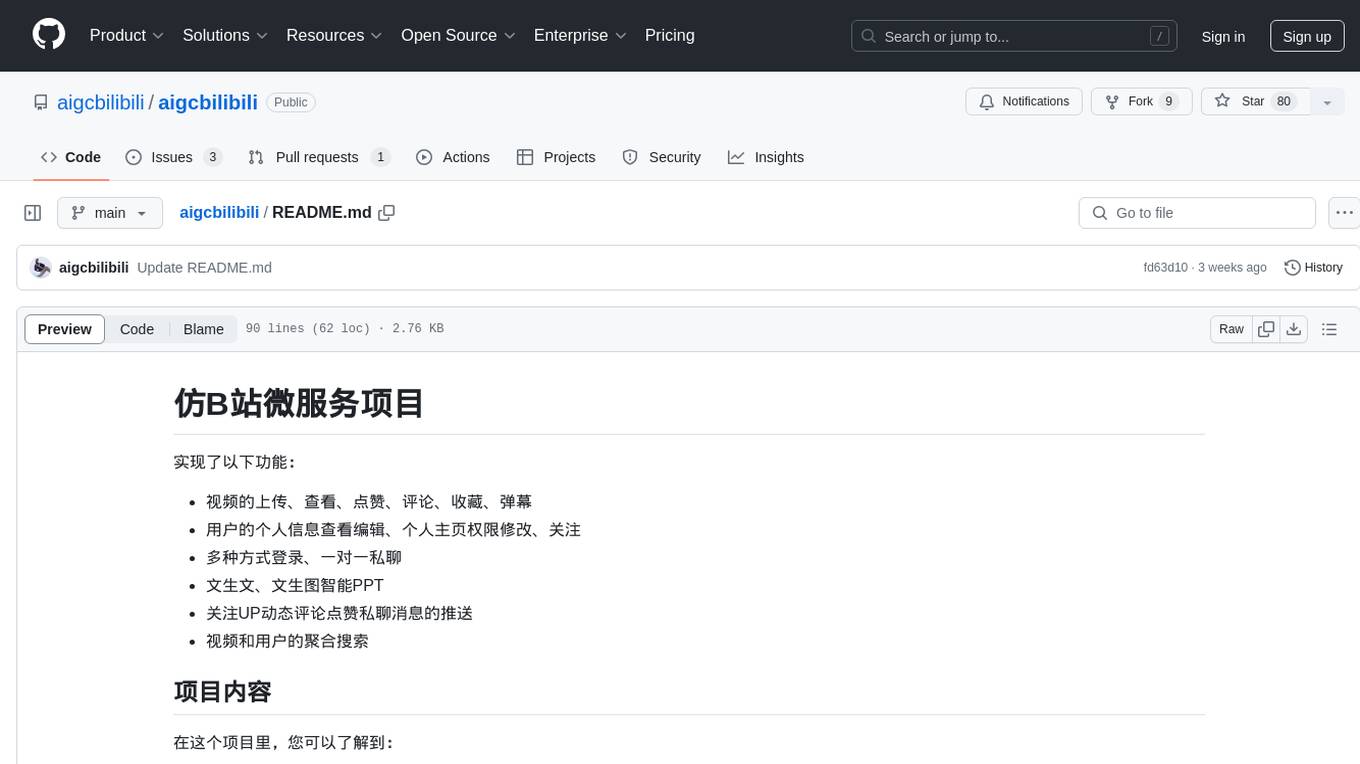Expand the file tree side panel

(33, 213)
